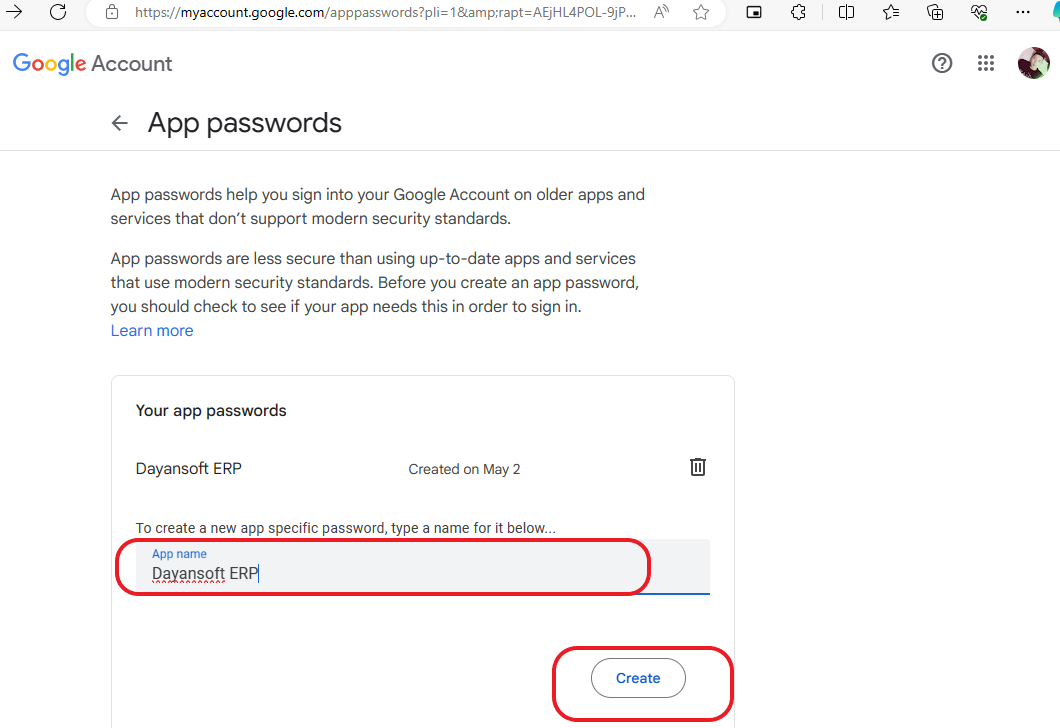Open the Google Account help icon
This screenshot has height=728, width=1060.
[942, 64]
